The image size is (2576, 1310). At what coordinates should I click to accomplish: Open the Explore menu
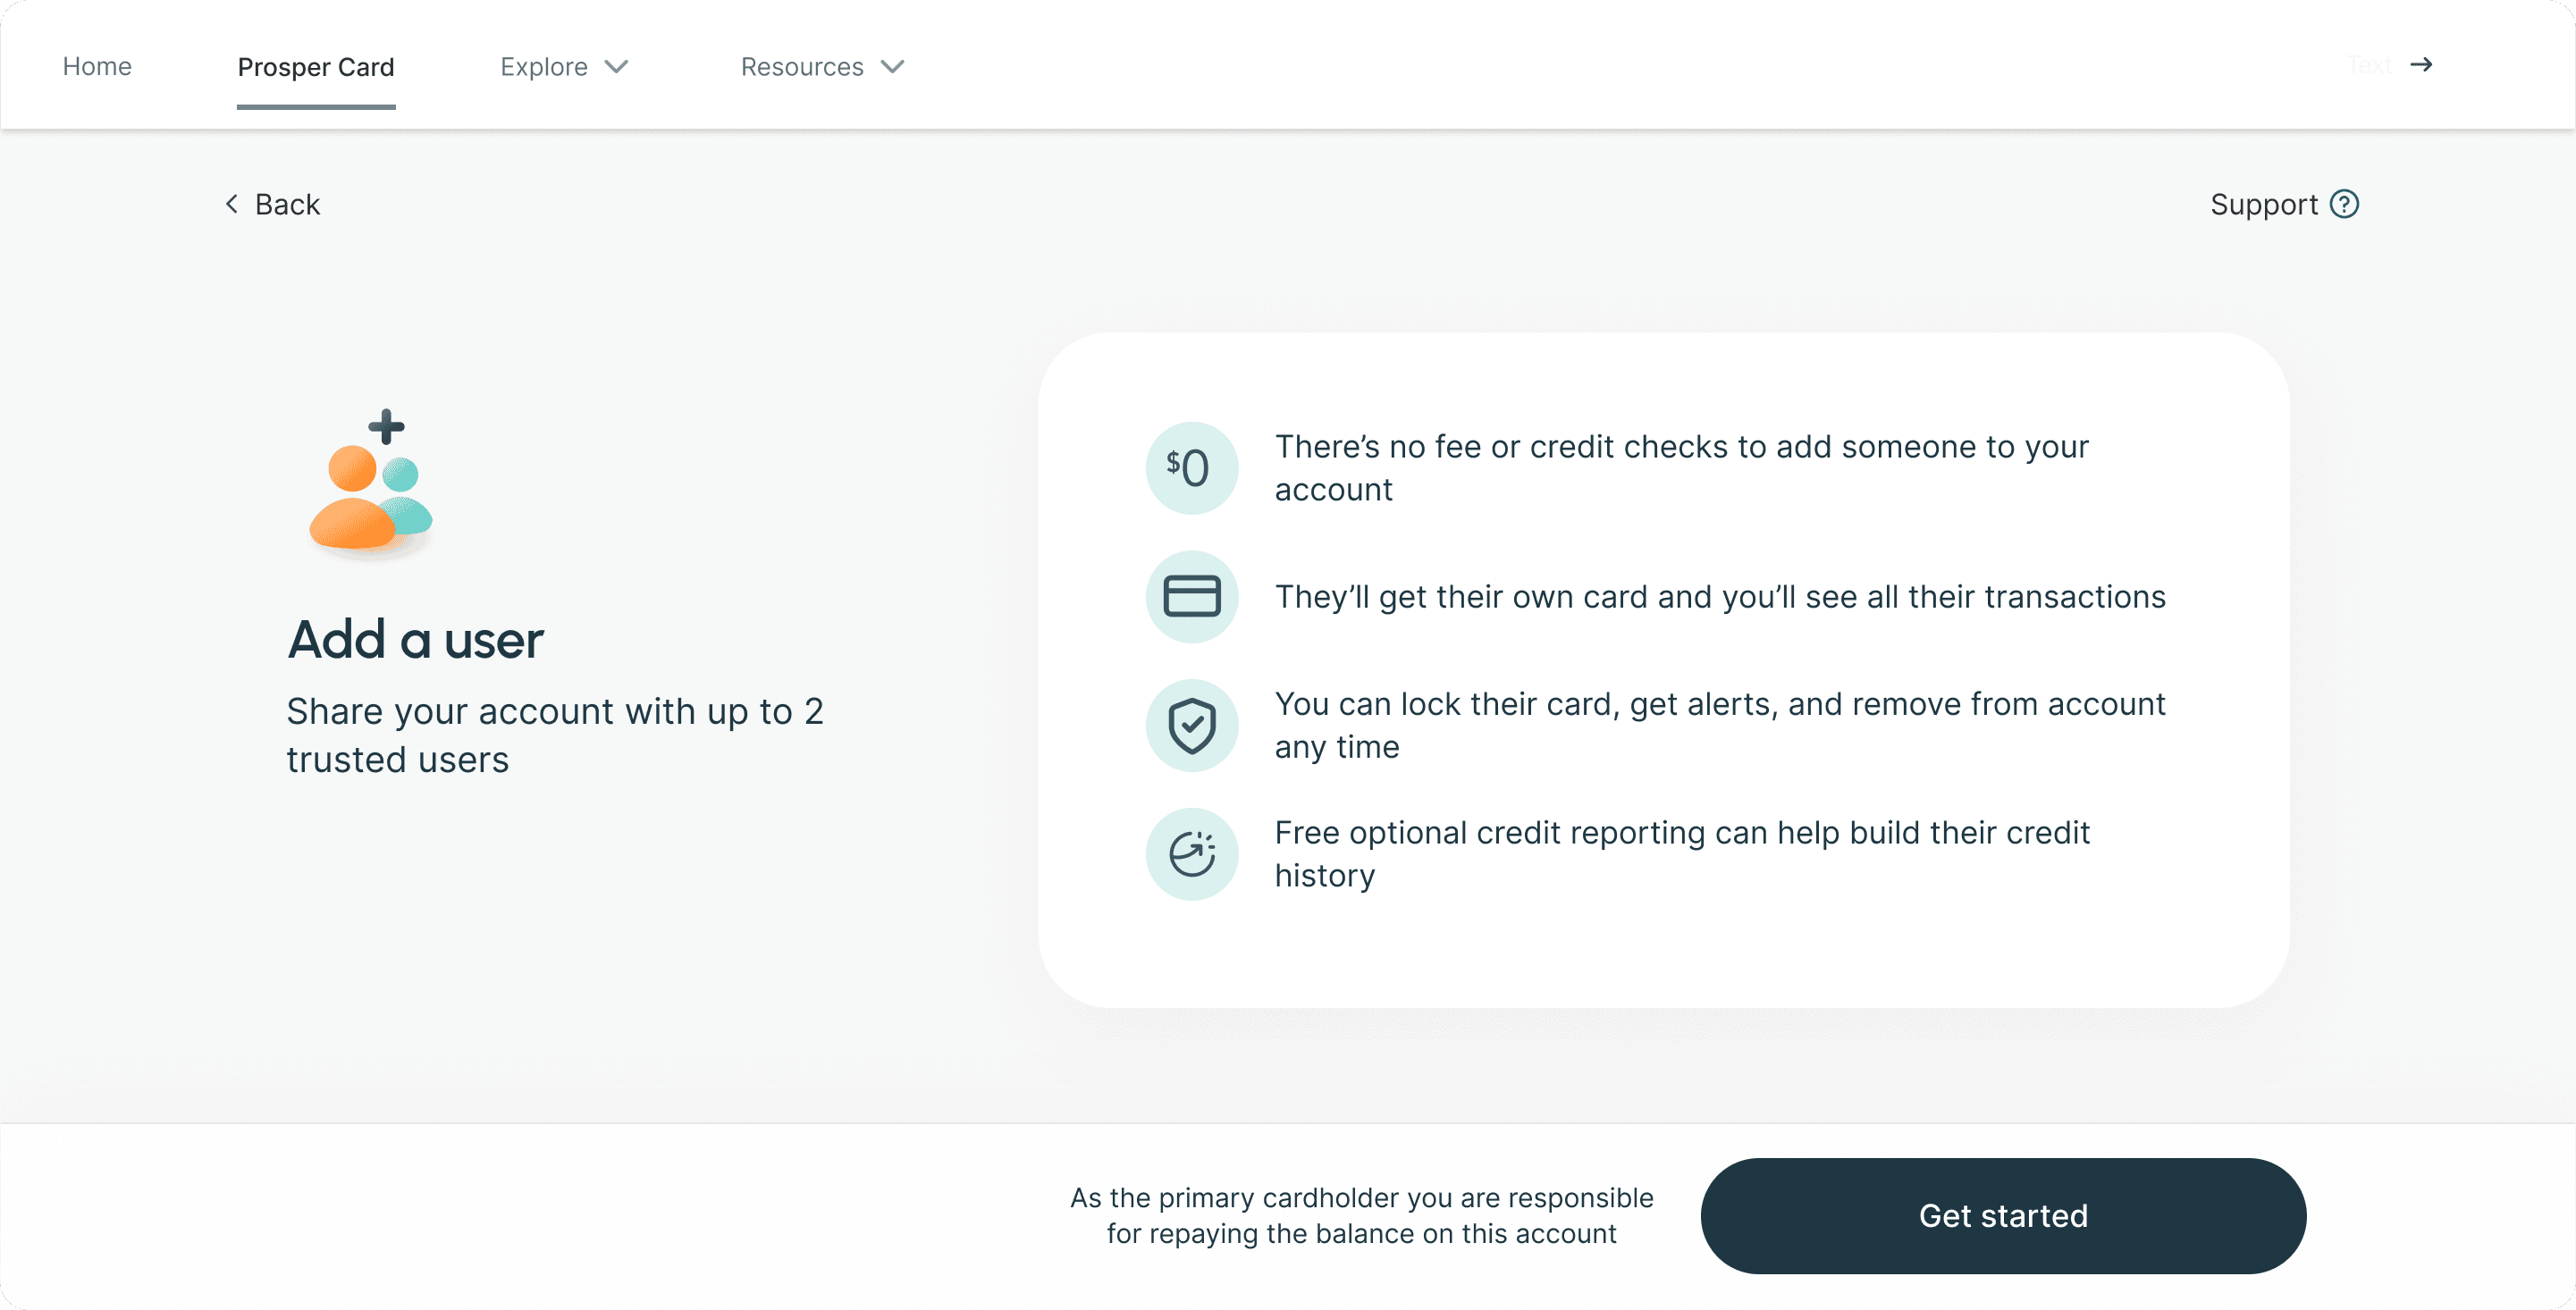[x=565, y=67]
